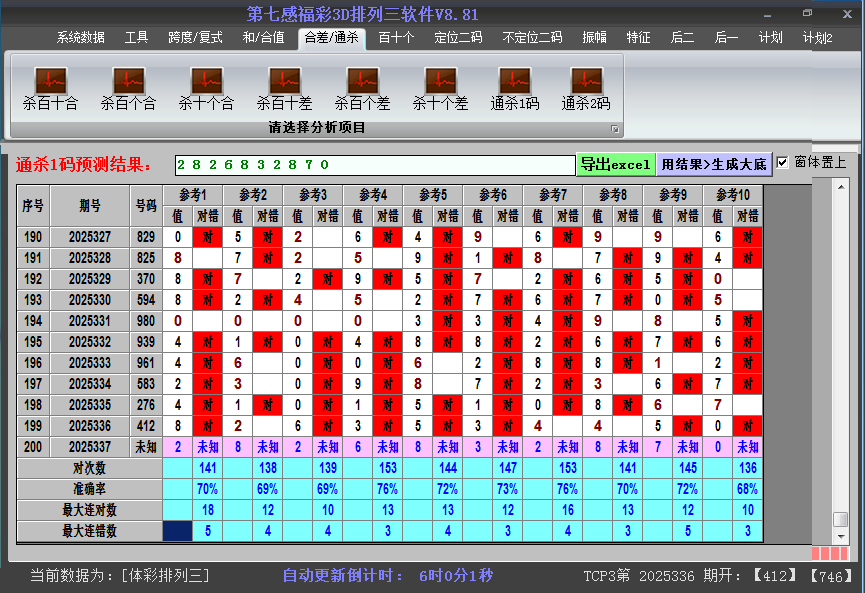Open the 通杀2码 analysis icon
Image resolution: width=865 pixels, height=593 pixels.
pyautogui.click(x=585, y=89)
